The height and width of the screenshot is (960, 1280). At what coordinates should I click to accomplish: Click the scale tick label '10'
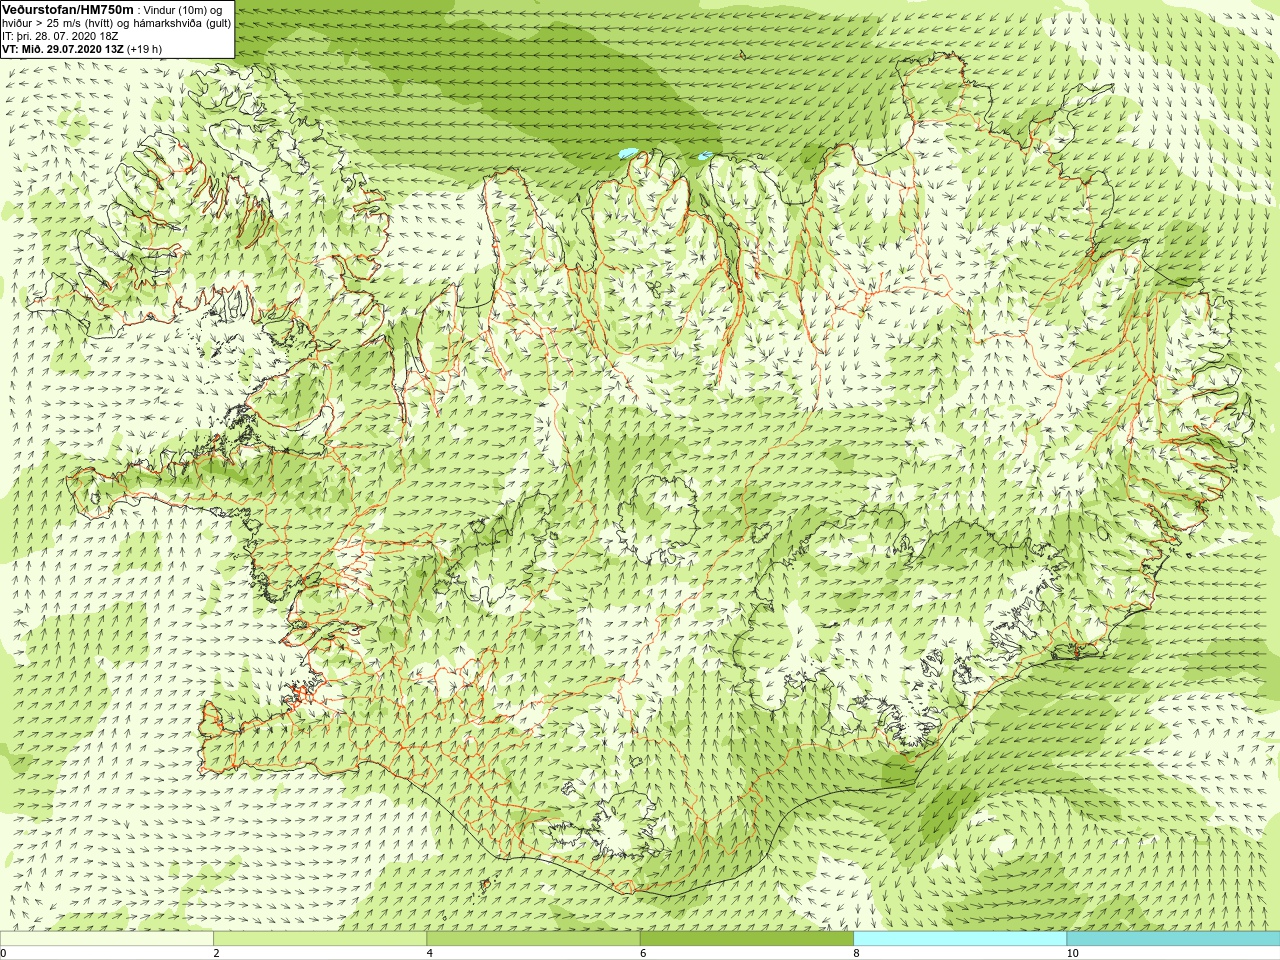pos(1072,954)
